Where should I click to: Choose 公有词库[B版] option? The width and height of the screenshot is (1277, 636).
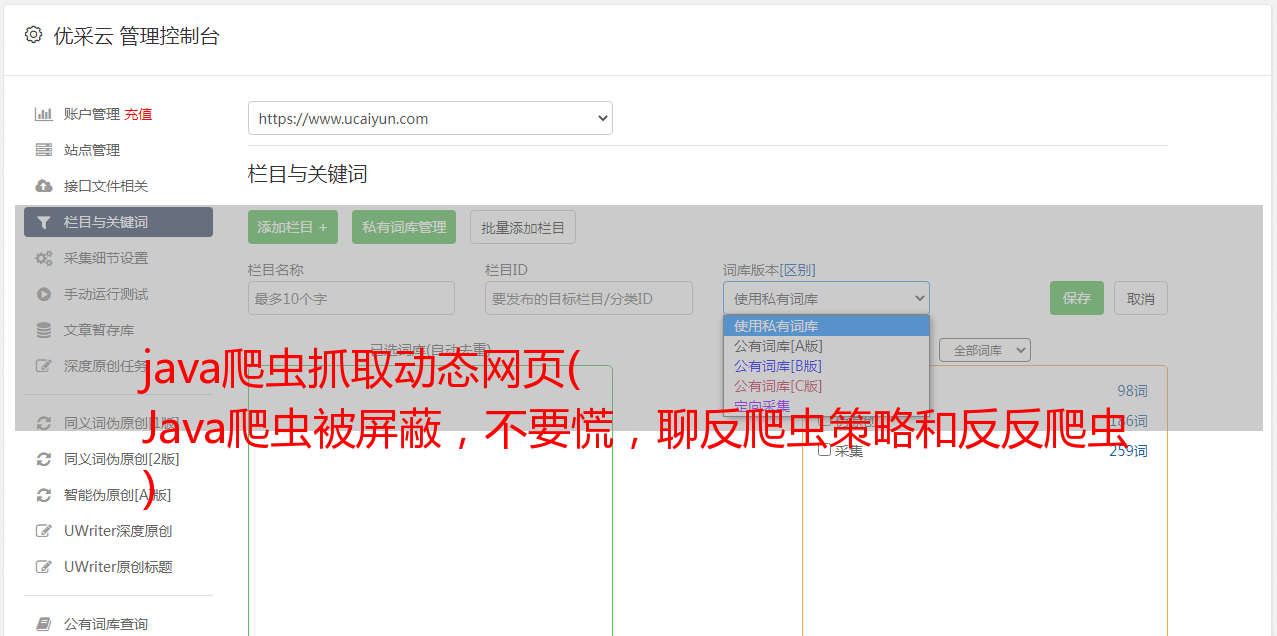tap(826, 366)
